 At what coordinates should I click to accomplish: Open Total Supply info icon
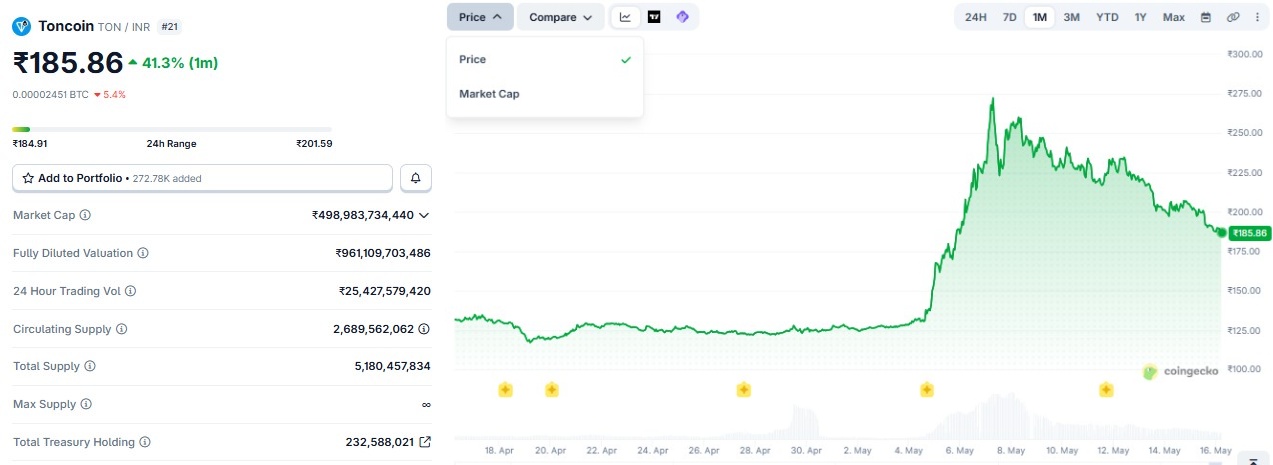[90, 367]
